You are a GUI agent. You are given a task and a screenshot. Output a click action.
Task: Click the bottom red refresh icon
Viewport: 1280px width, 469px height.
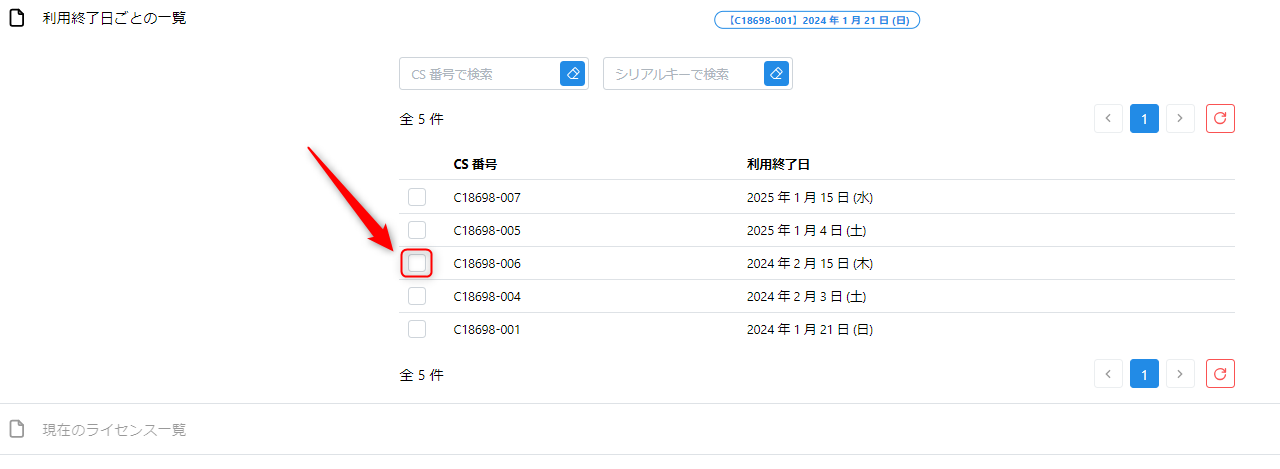coord(1220,374)
